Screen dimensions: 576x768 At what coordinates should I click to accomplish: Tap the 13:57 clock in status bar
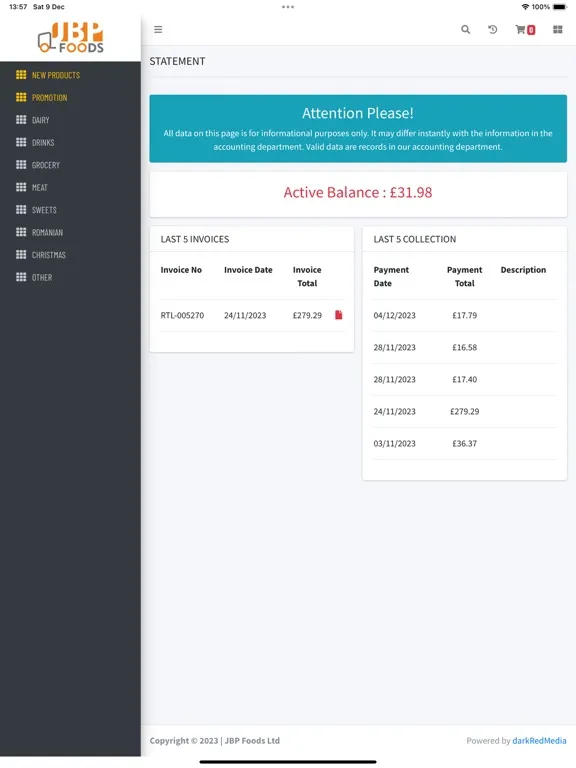coord(18,7)
